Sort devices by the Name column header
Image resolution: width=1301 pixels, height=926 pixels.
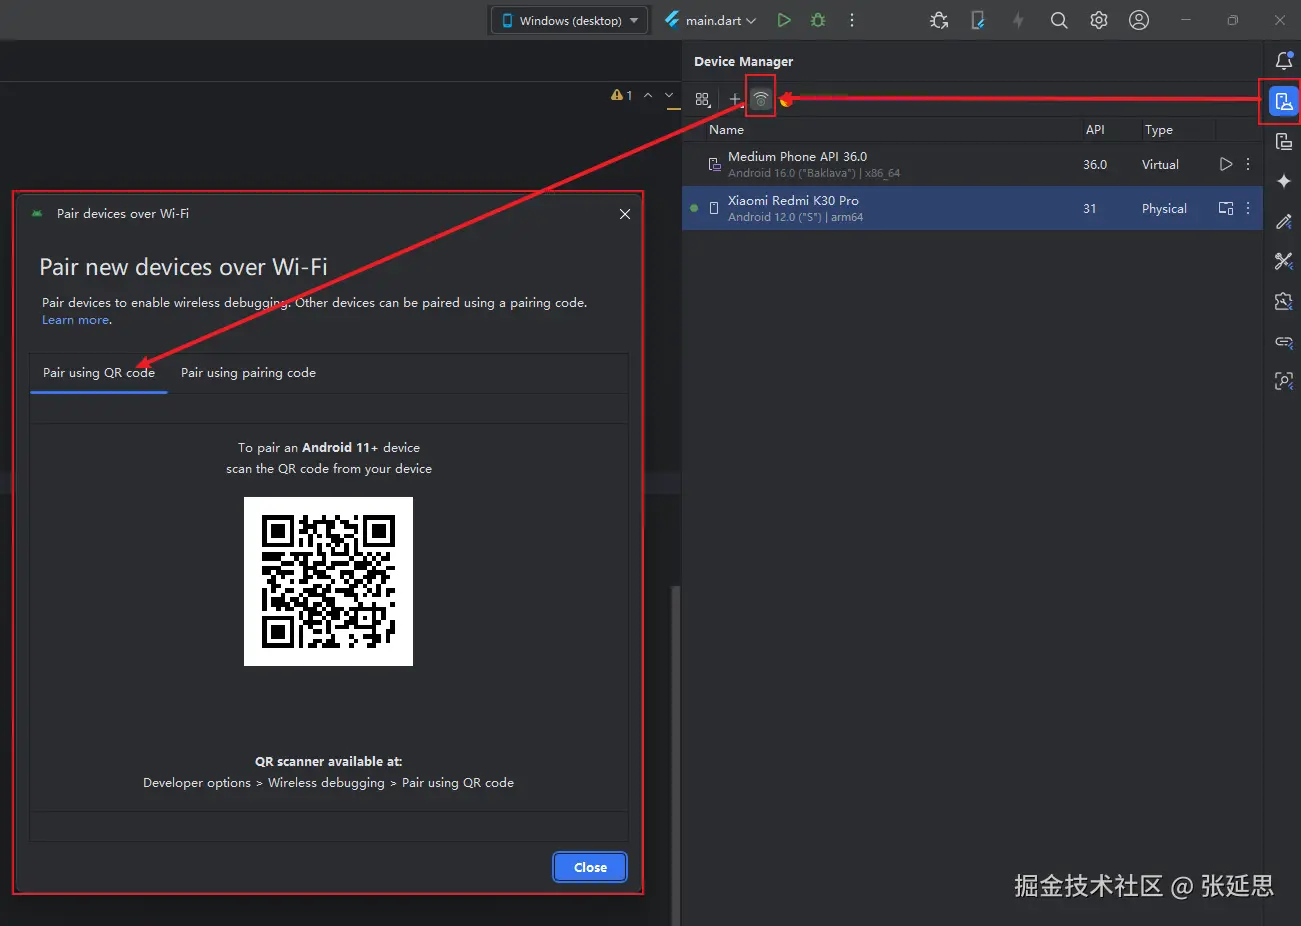[727, 130]
